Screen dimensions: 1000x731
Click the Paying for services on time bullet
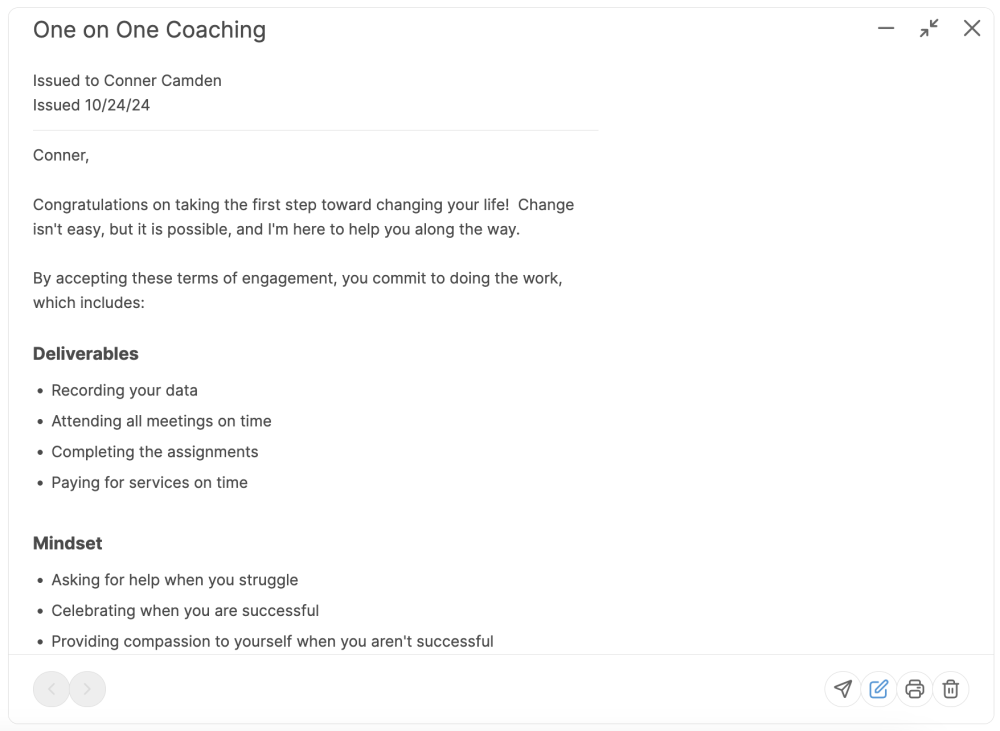point(149,482)
